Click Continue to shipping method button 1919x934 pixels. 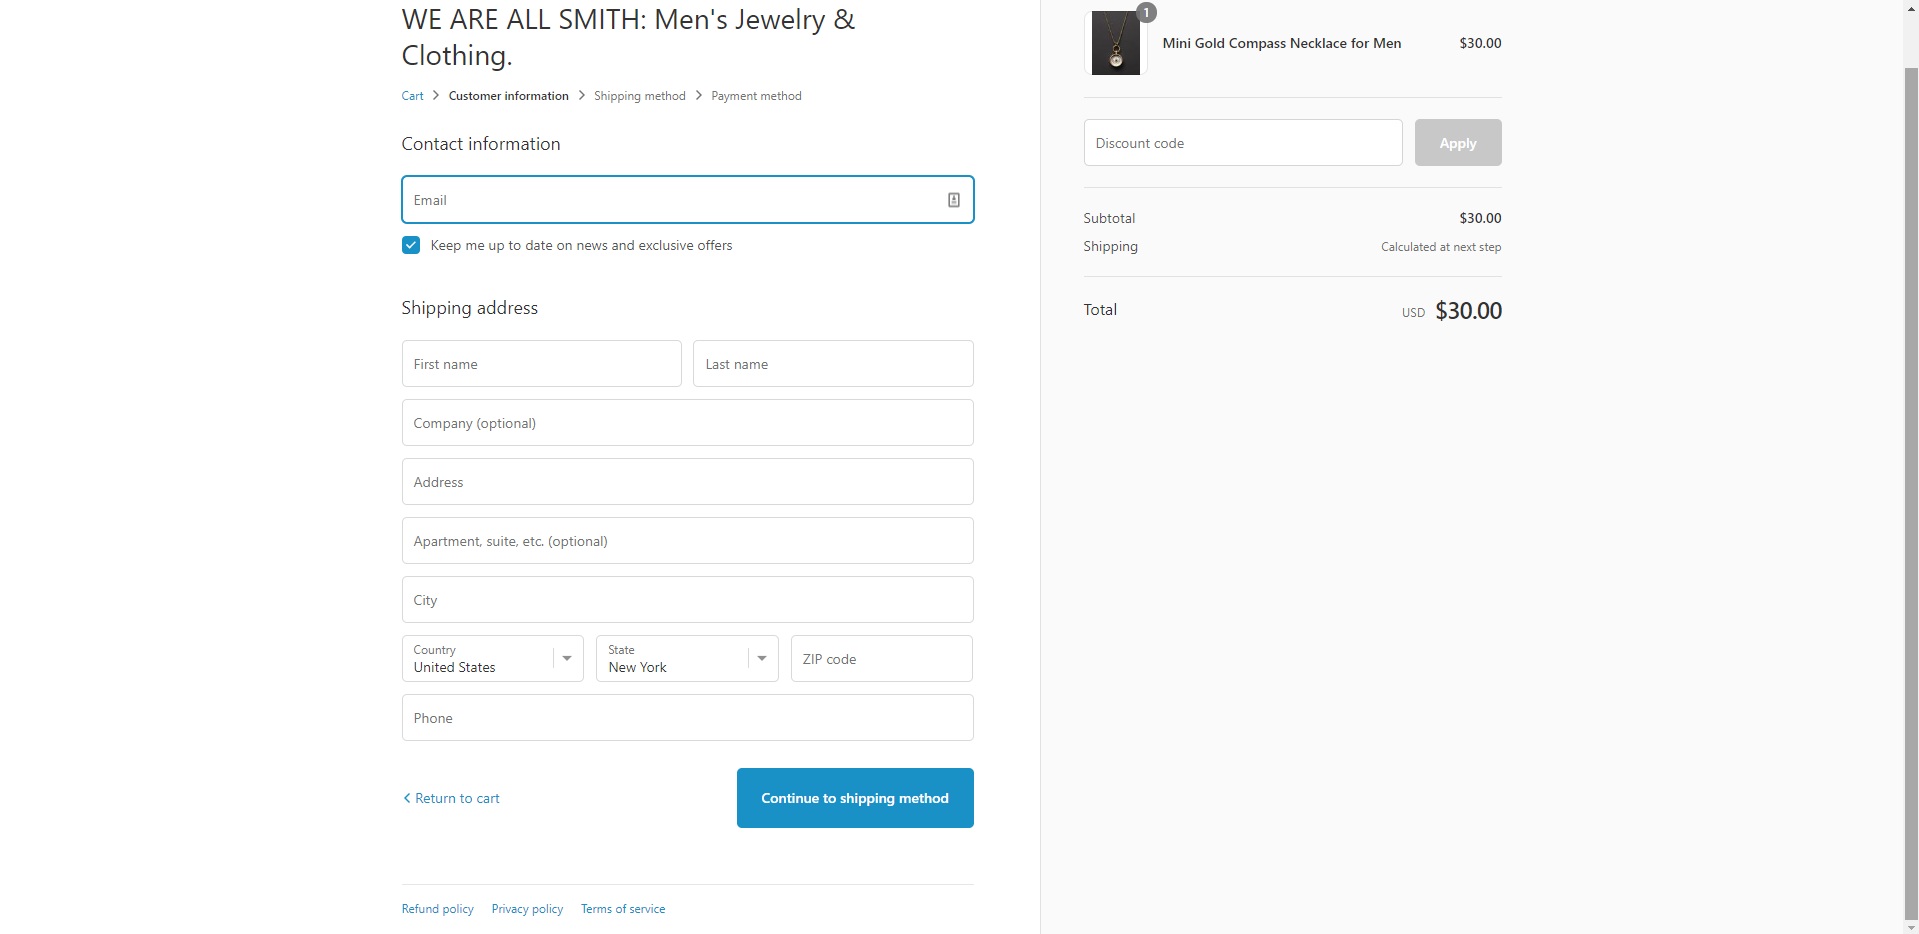coord(855,798)
